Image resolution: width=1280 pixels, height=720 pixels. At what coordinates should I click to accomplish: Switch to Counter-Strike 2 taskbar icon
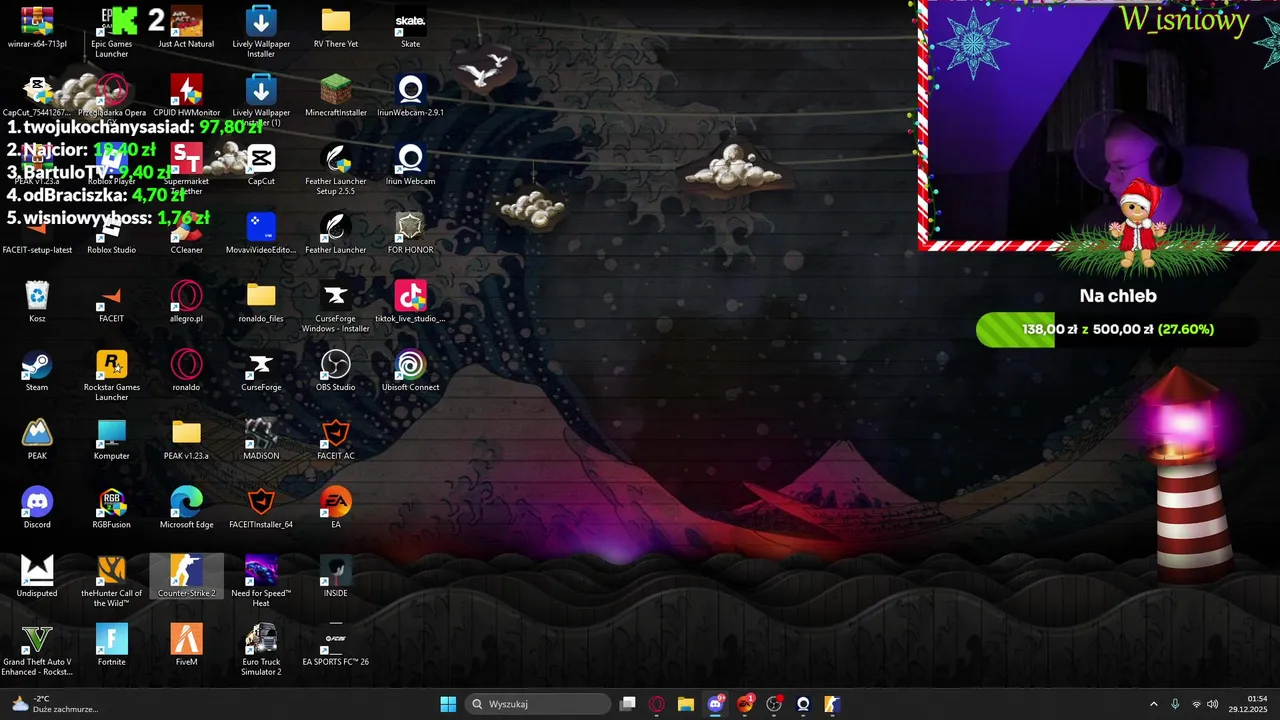click(x=832, y=704)
